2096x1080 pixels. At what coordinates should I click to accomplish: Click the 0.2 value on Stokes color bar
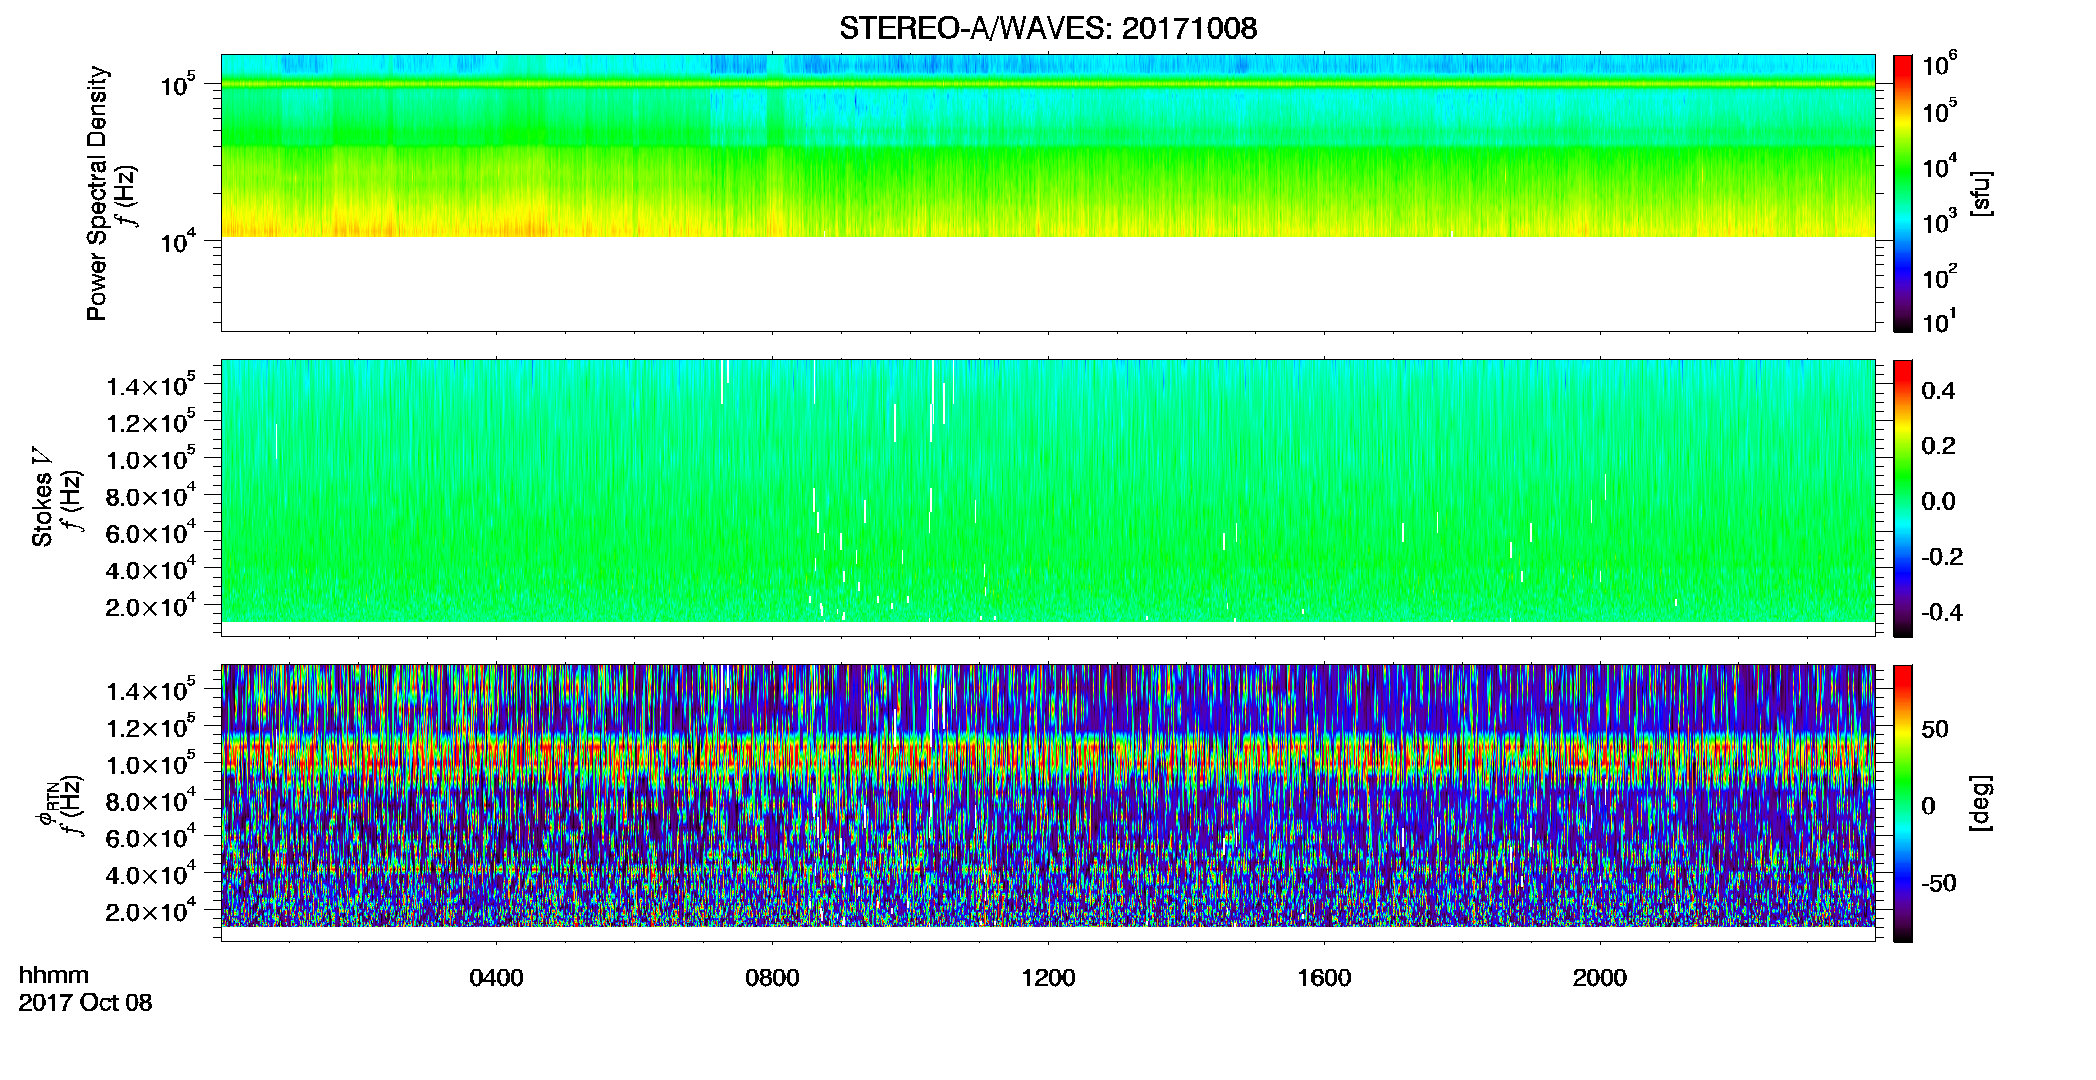point(1938,446)
